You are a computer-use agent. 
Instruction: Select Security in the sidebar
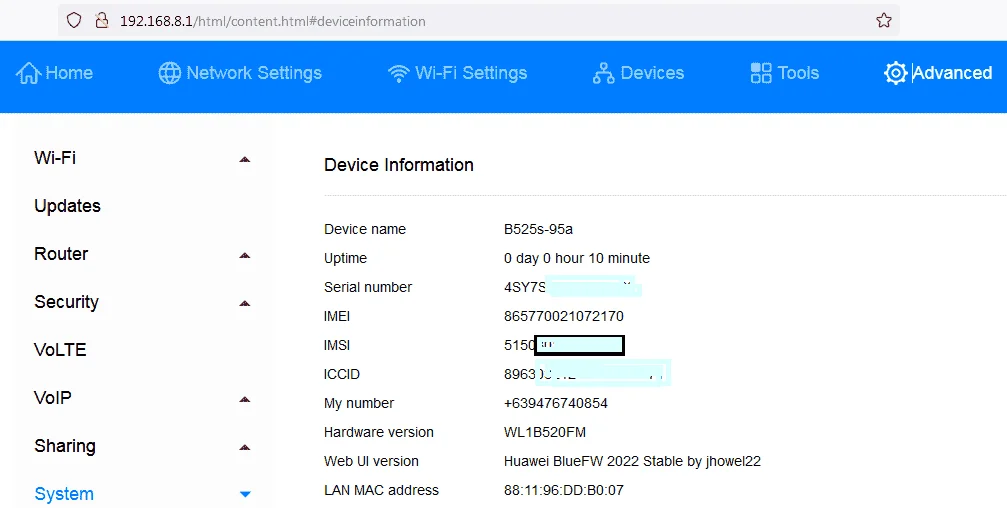[66, 302]
